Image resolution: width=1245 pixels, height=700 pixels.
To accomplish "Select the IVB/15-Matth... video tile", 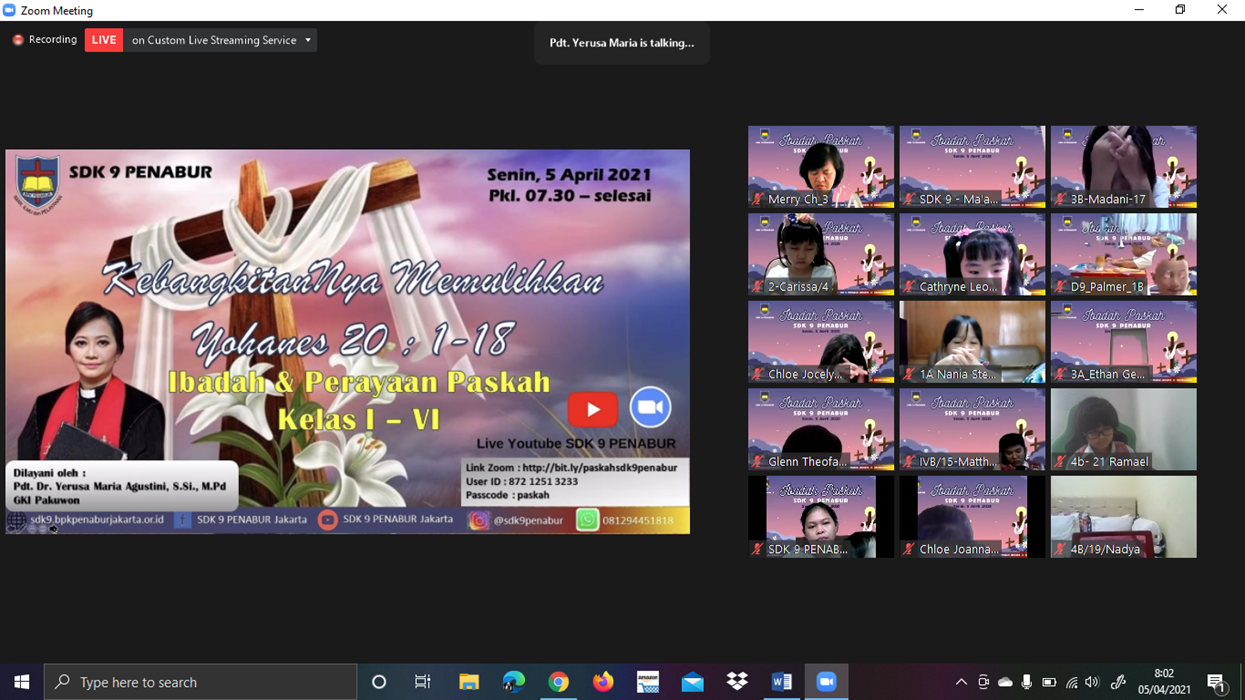I will click(972, 429).
